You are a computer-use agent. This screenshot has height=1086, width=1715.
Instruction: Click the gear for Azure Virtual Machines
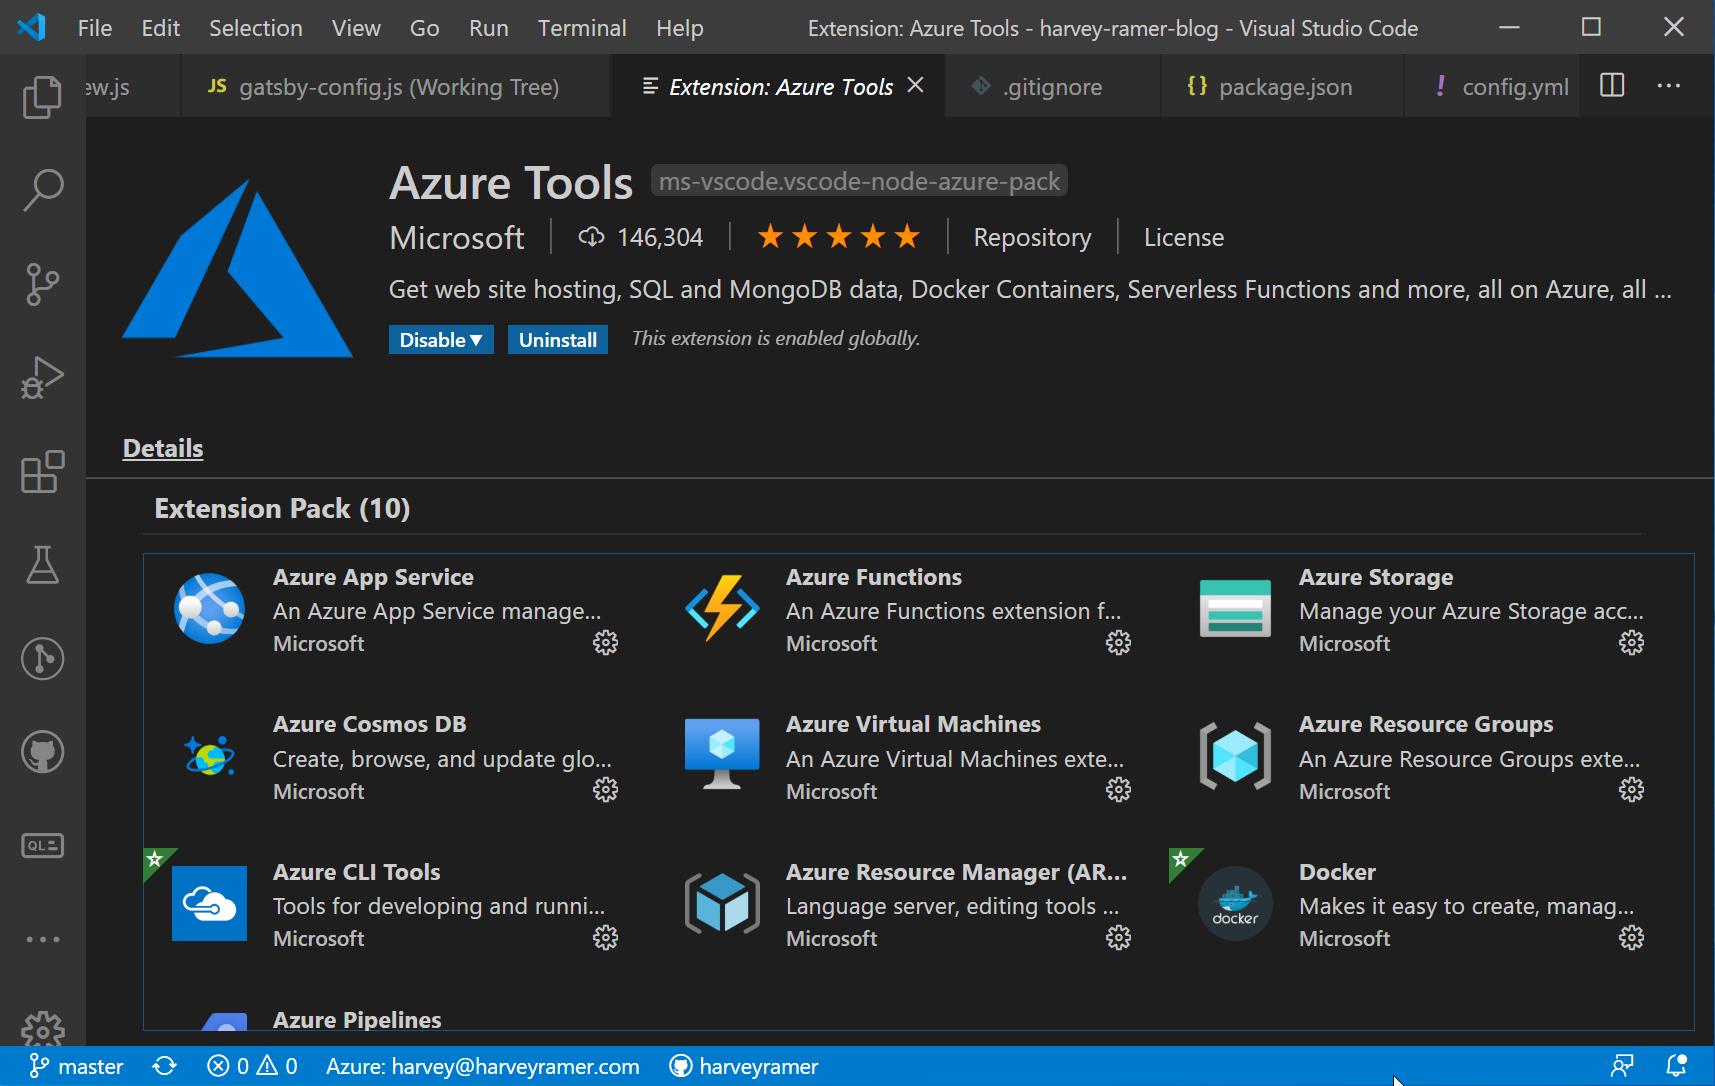coord(1118,790)
